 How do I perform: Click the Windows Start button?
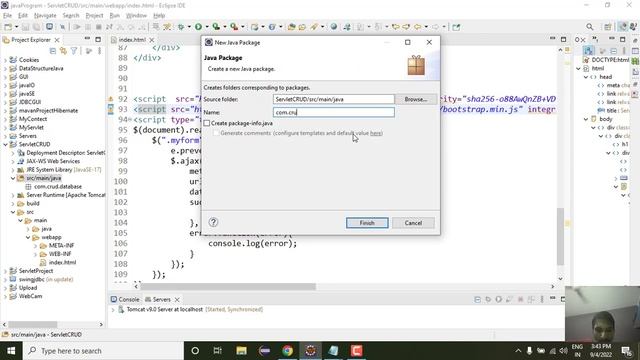click(11, 351)
